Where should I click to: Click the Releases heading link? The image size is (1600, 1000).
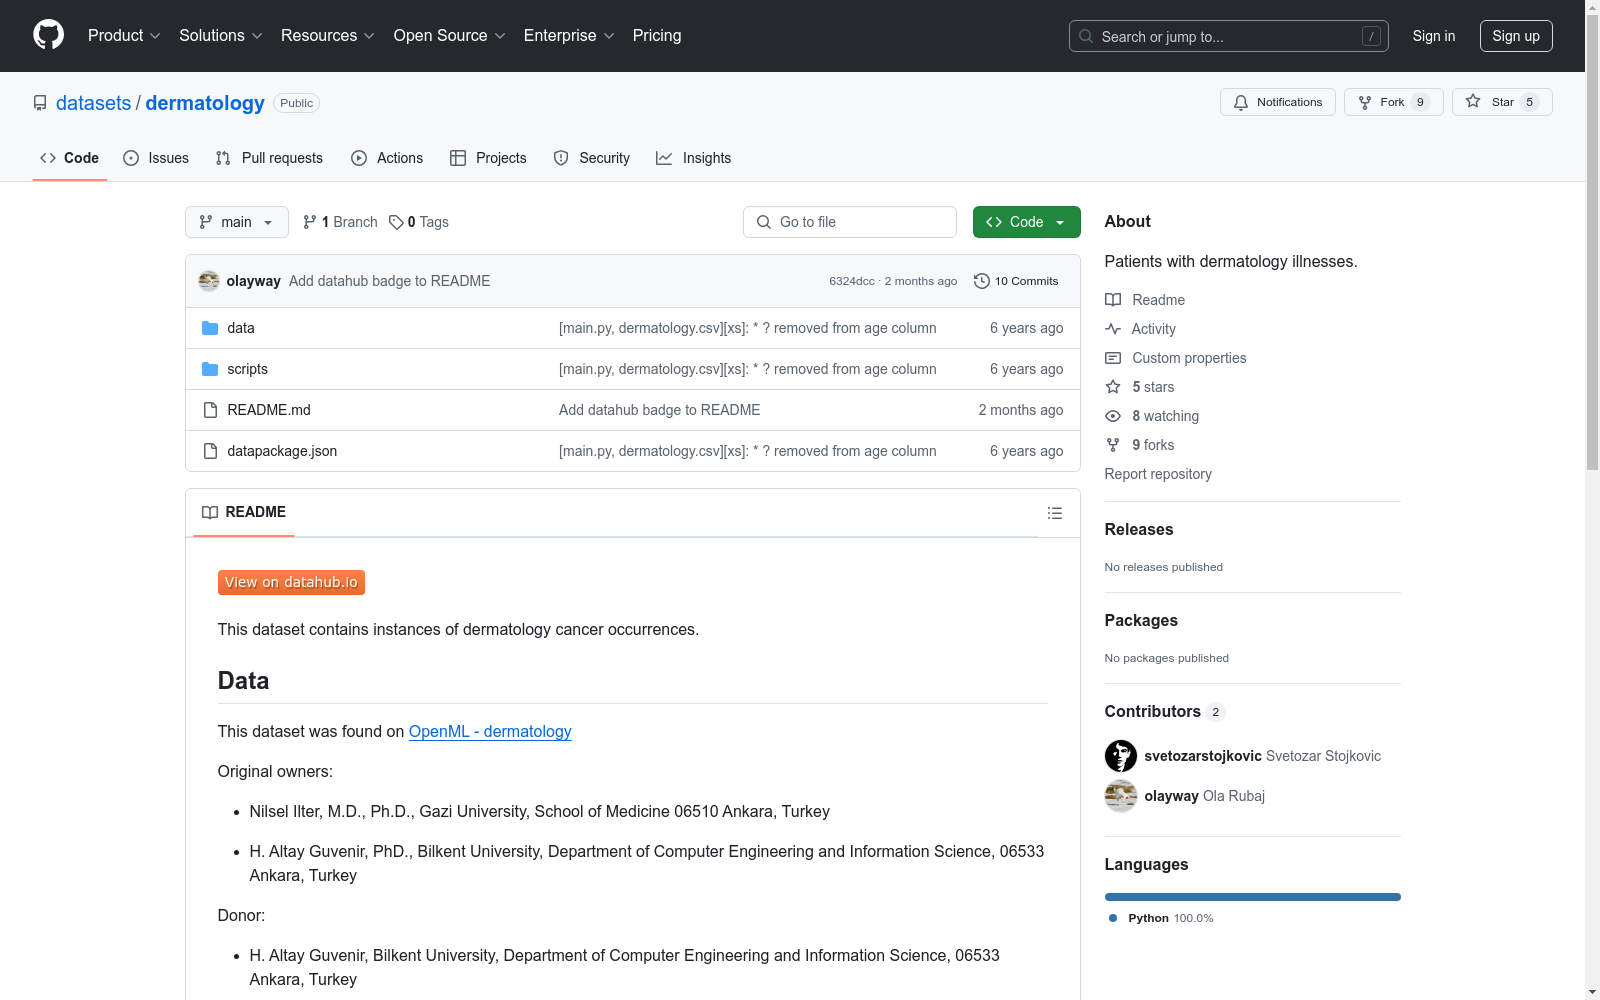point(1139,529)
